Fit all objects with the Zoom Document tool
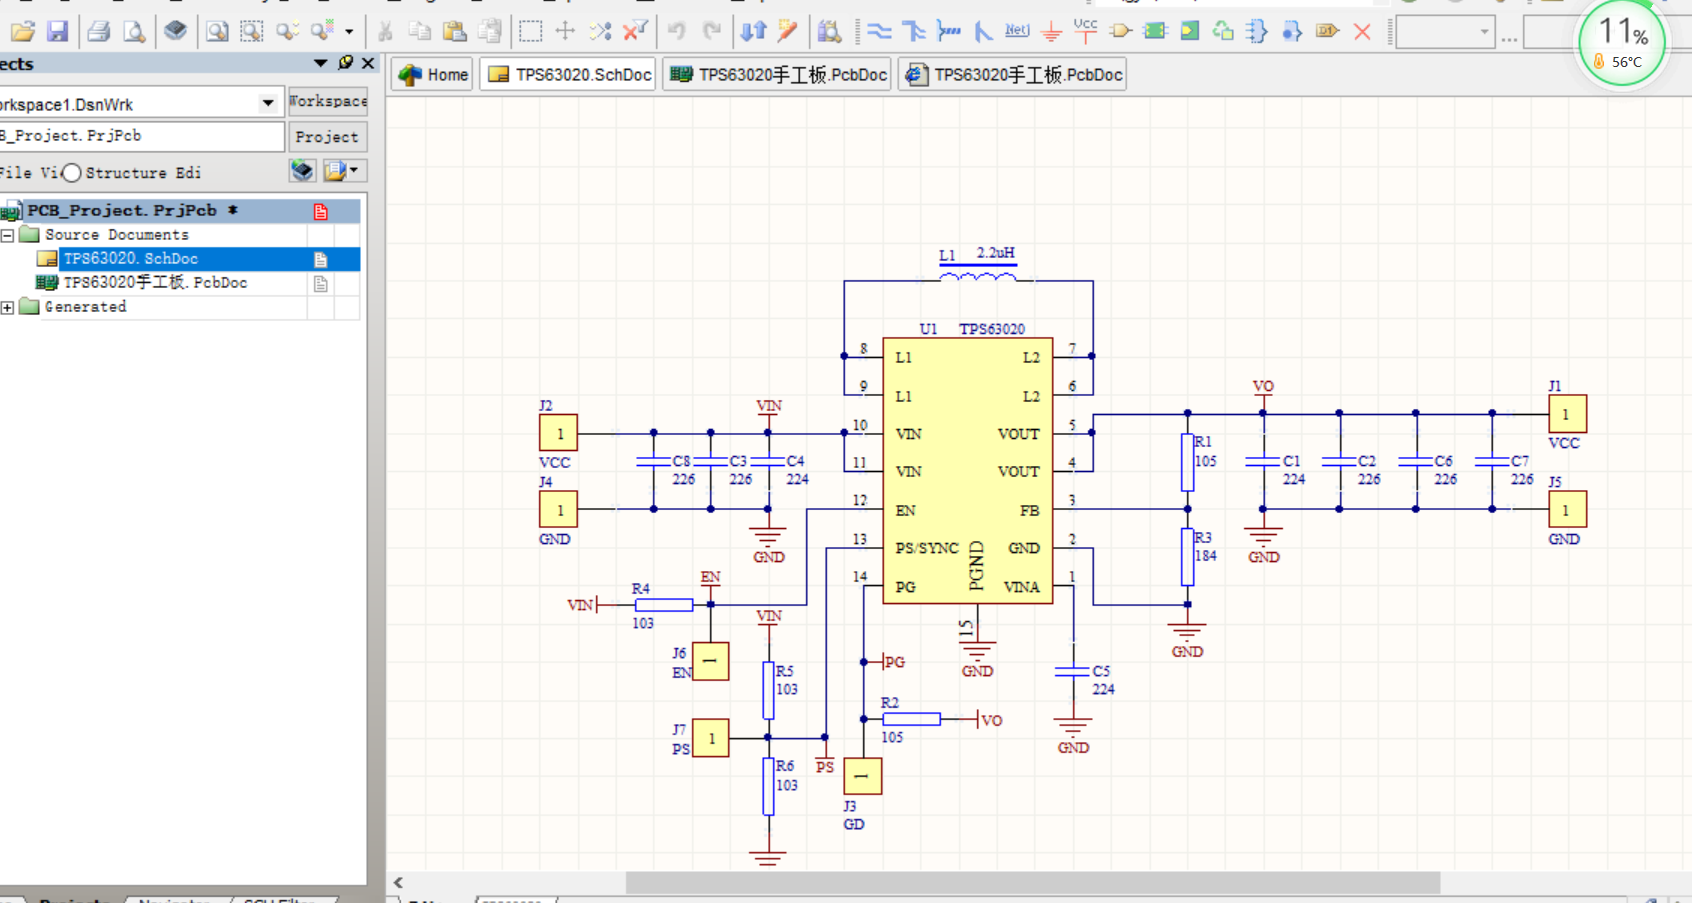 [216, 31]
